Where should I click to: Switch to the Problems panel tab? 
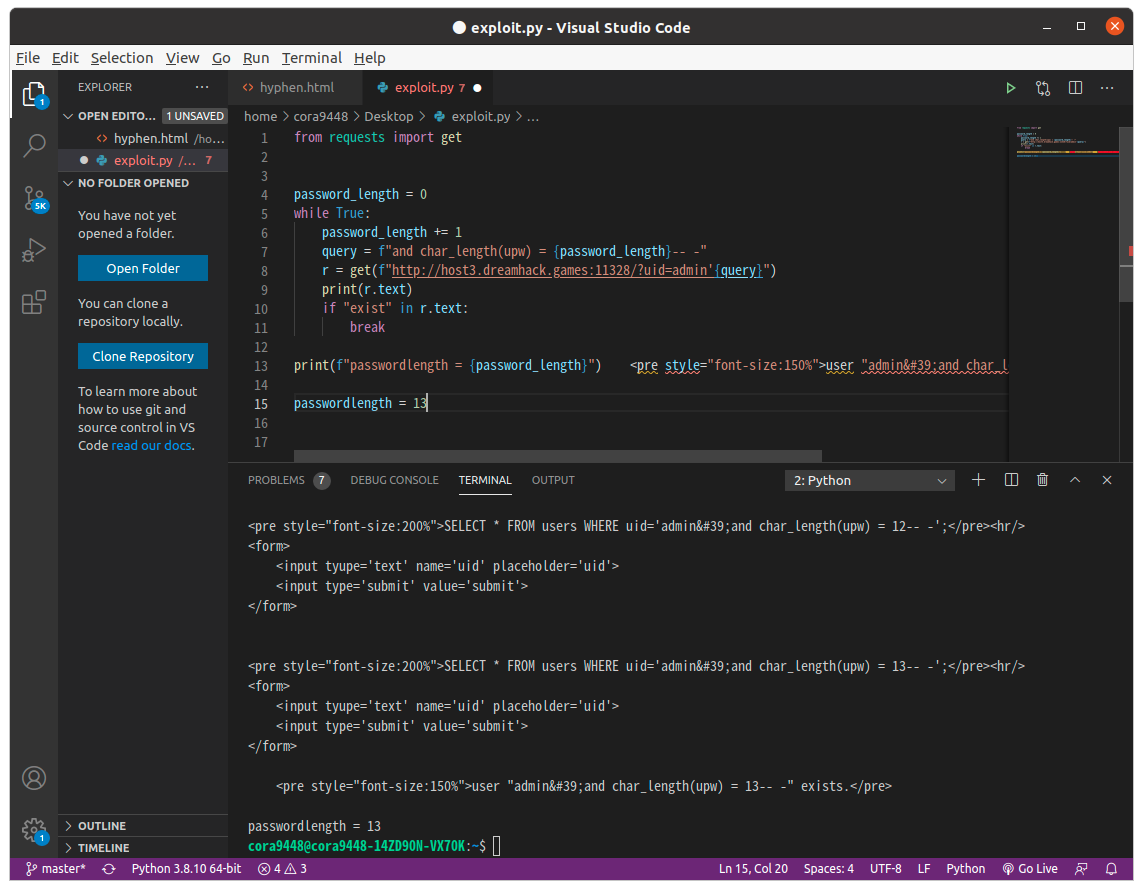point(288,480)
